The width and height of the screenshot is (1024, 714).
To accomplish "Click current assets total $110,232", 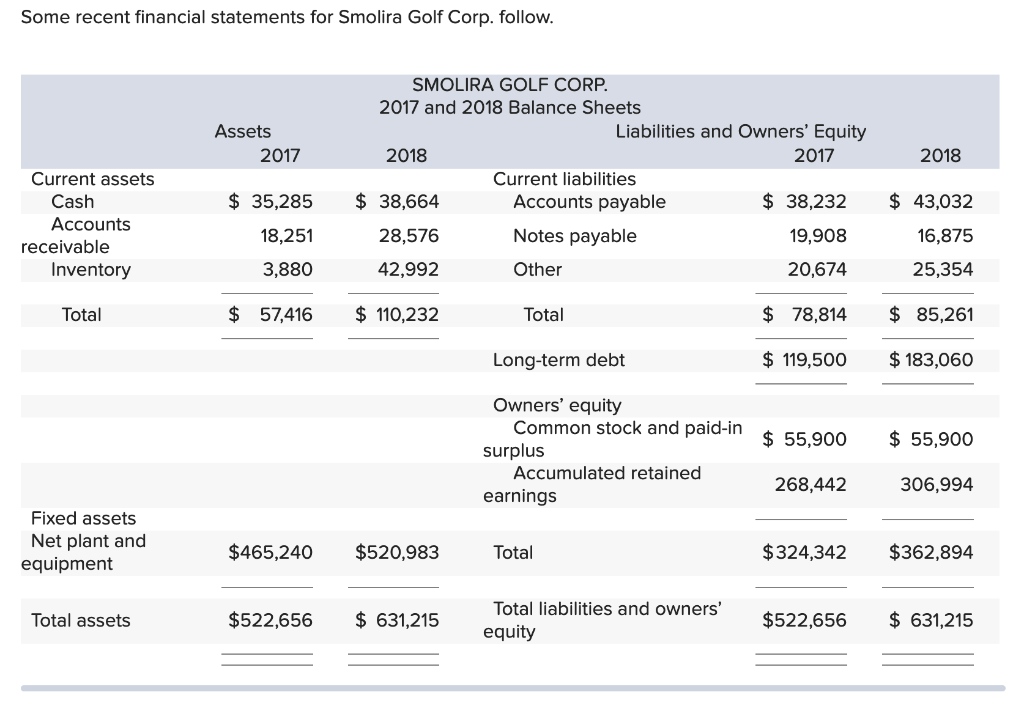I will [x=397, y=315].
